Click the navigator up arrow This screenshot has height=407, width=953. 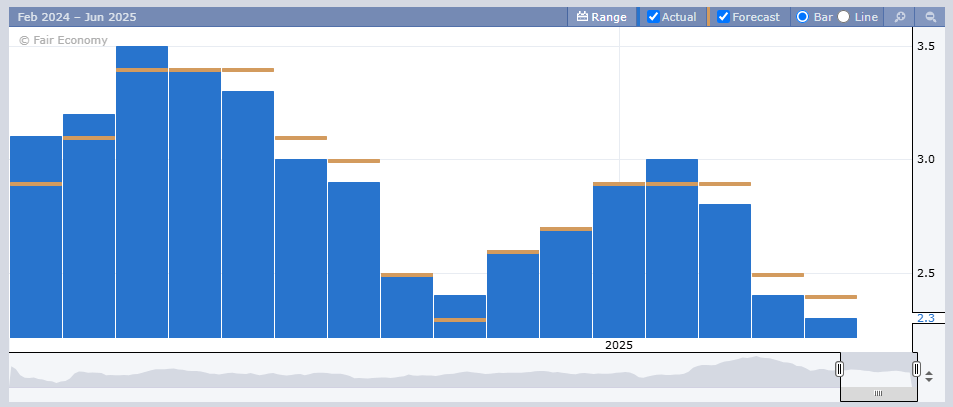[x=929, y=375]
